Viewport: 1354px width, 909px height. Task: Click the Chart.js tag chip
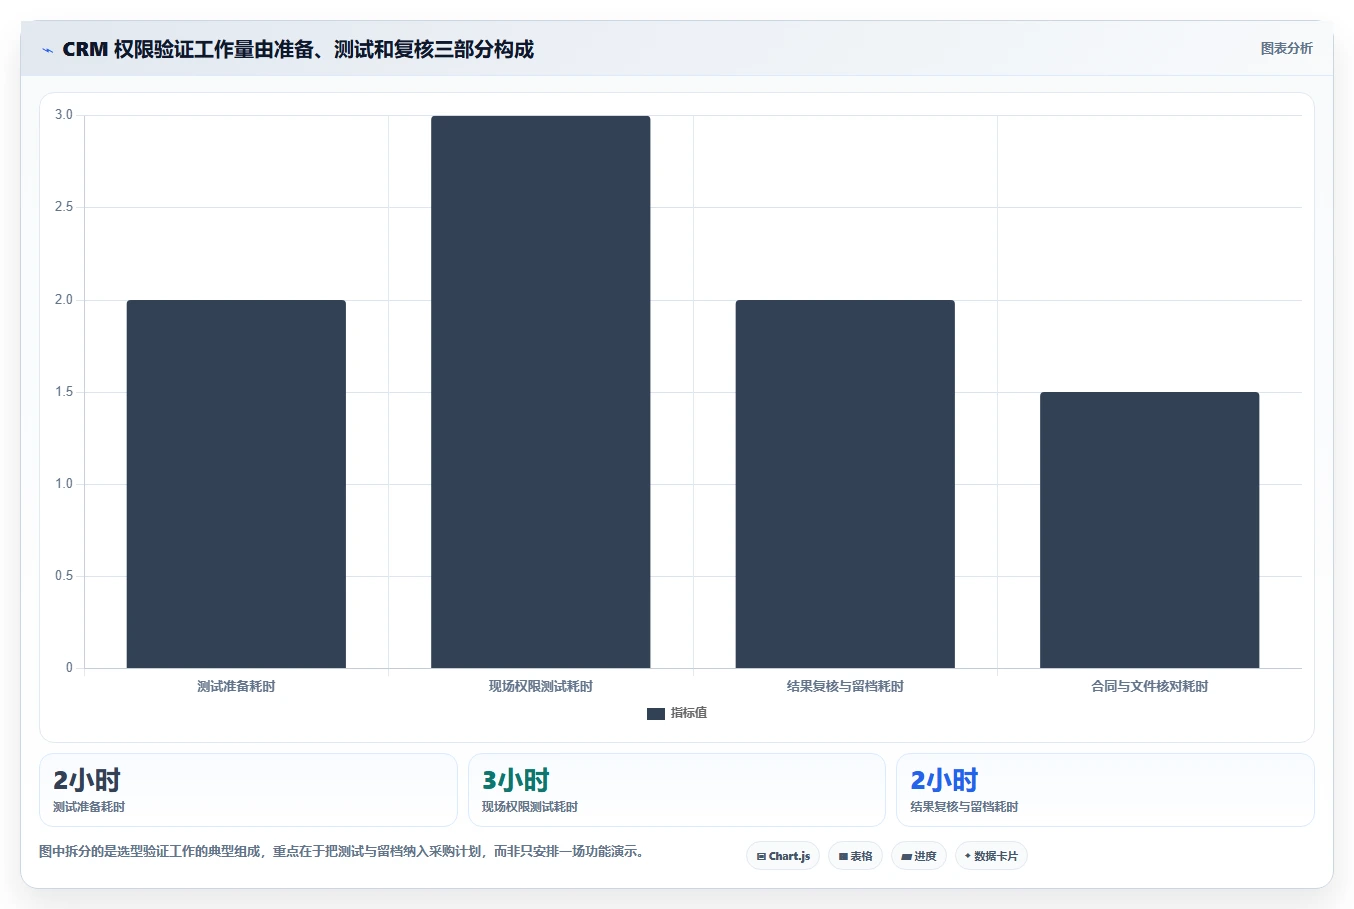point(783,856)
